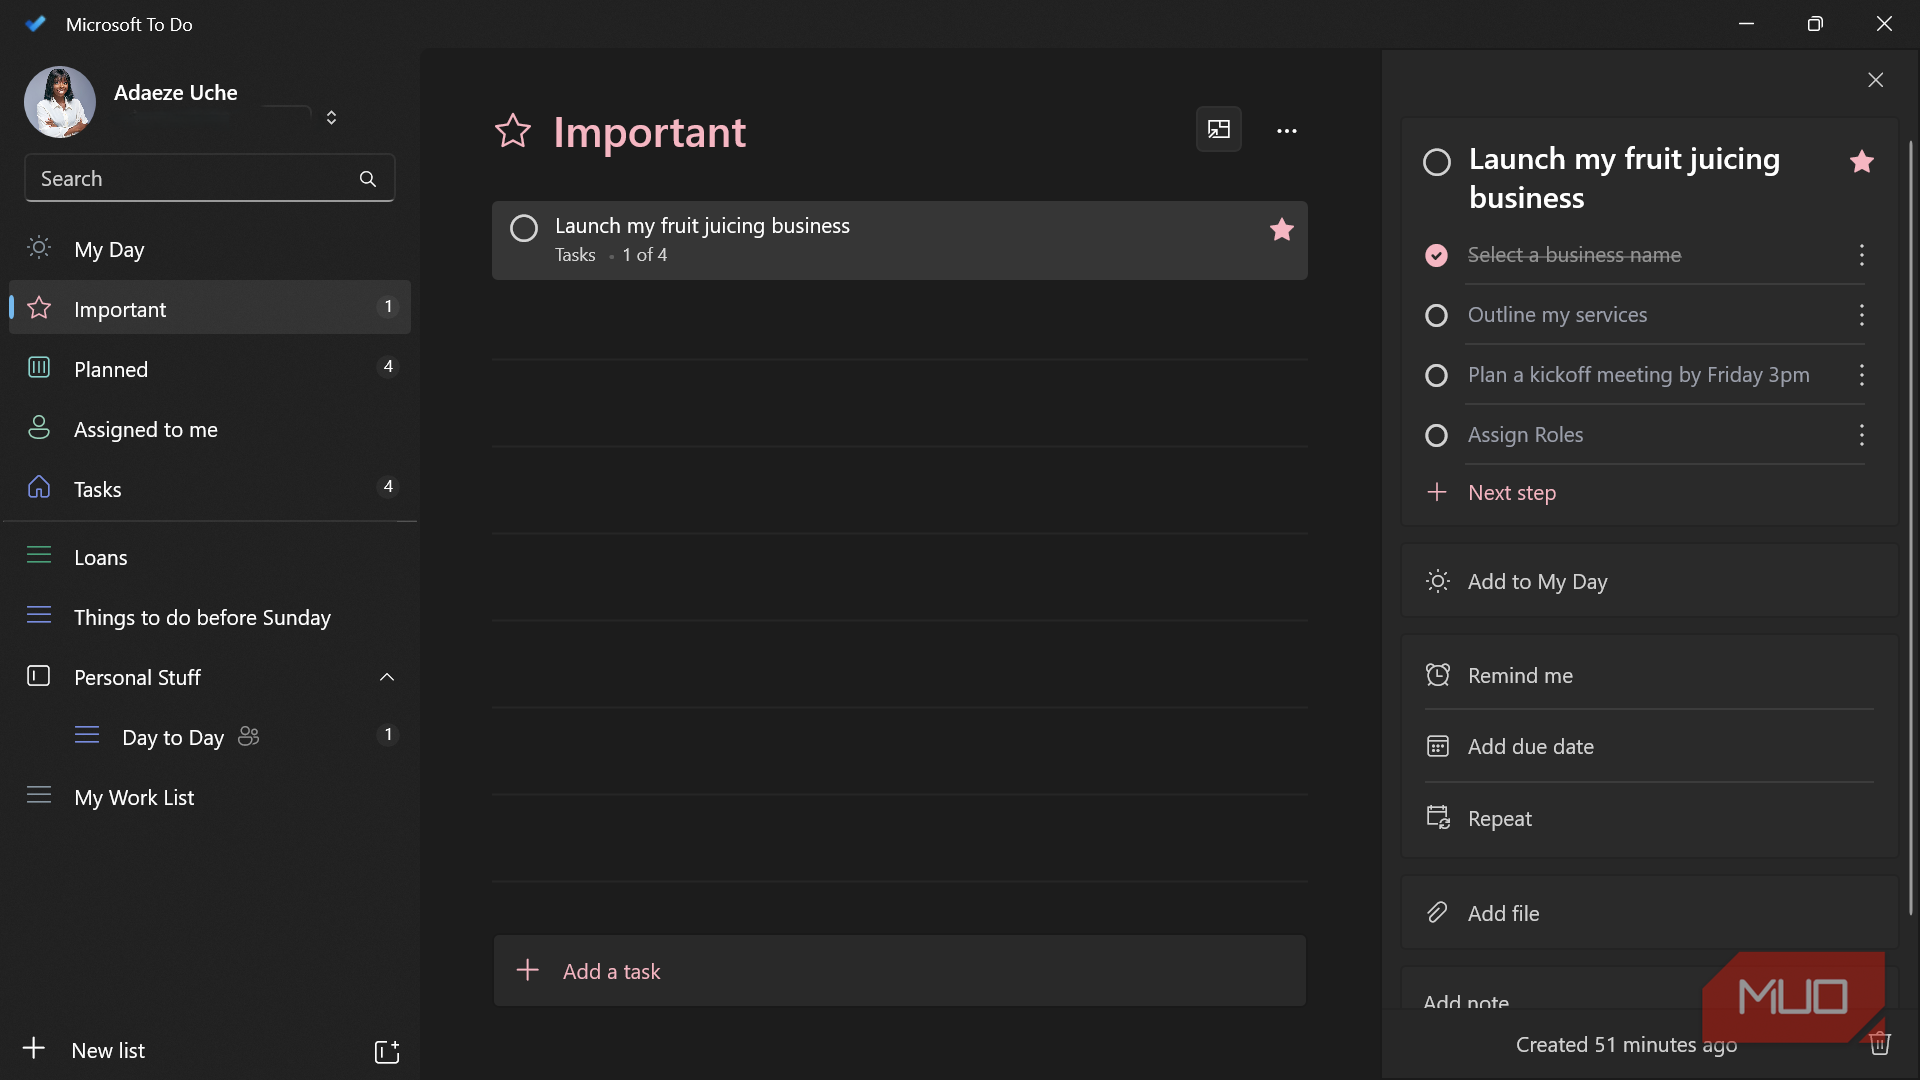The width and height of the screenshot is (1920, 1080).
Task: Check off the Assign Roles step
Action: click(1436, 435)
